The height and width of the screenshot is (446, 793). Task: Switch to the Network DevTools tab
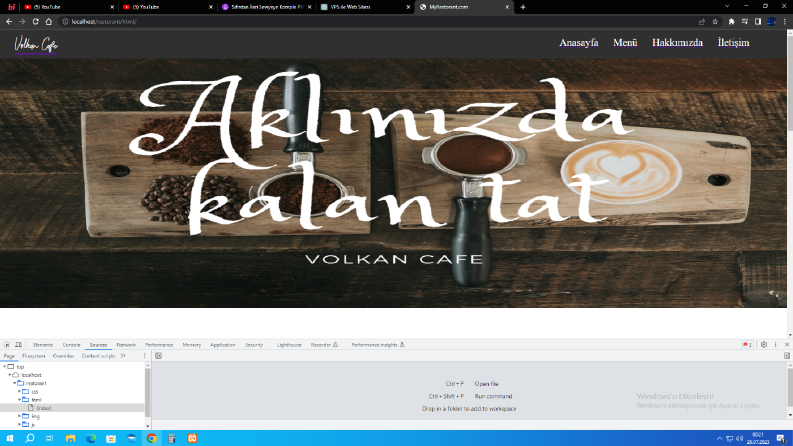pos(126,345)
